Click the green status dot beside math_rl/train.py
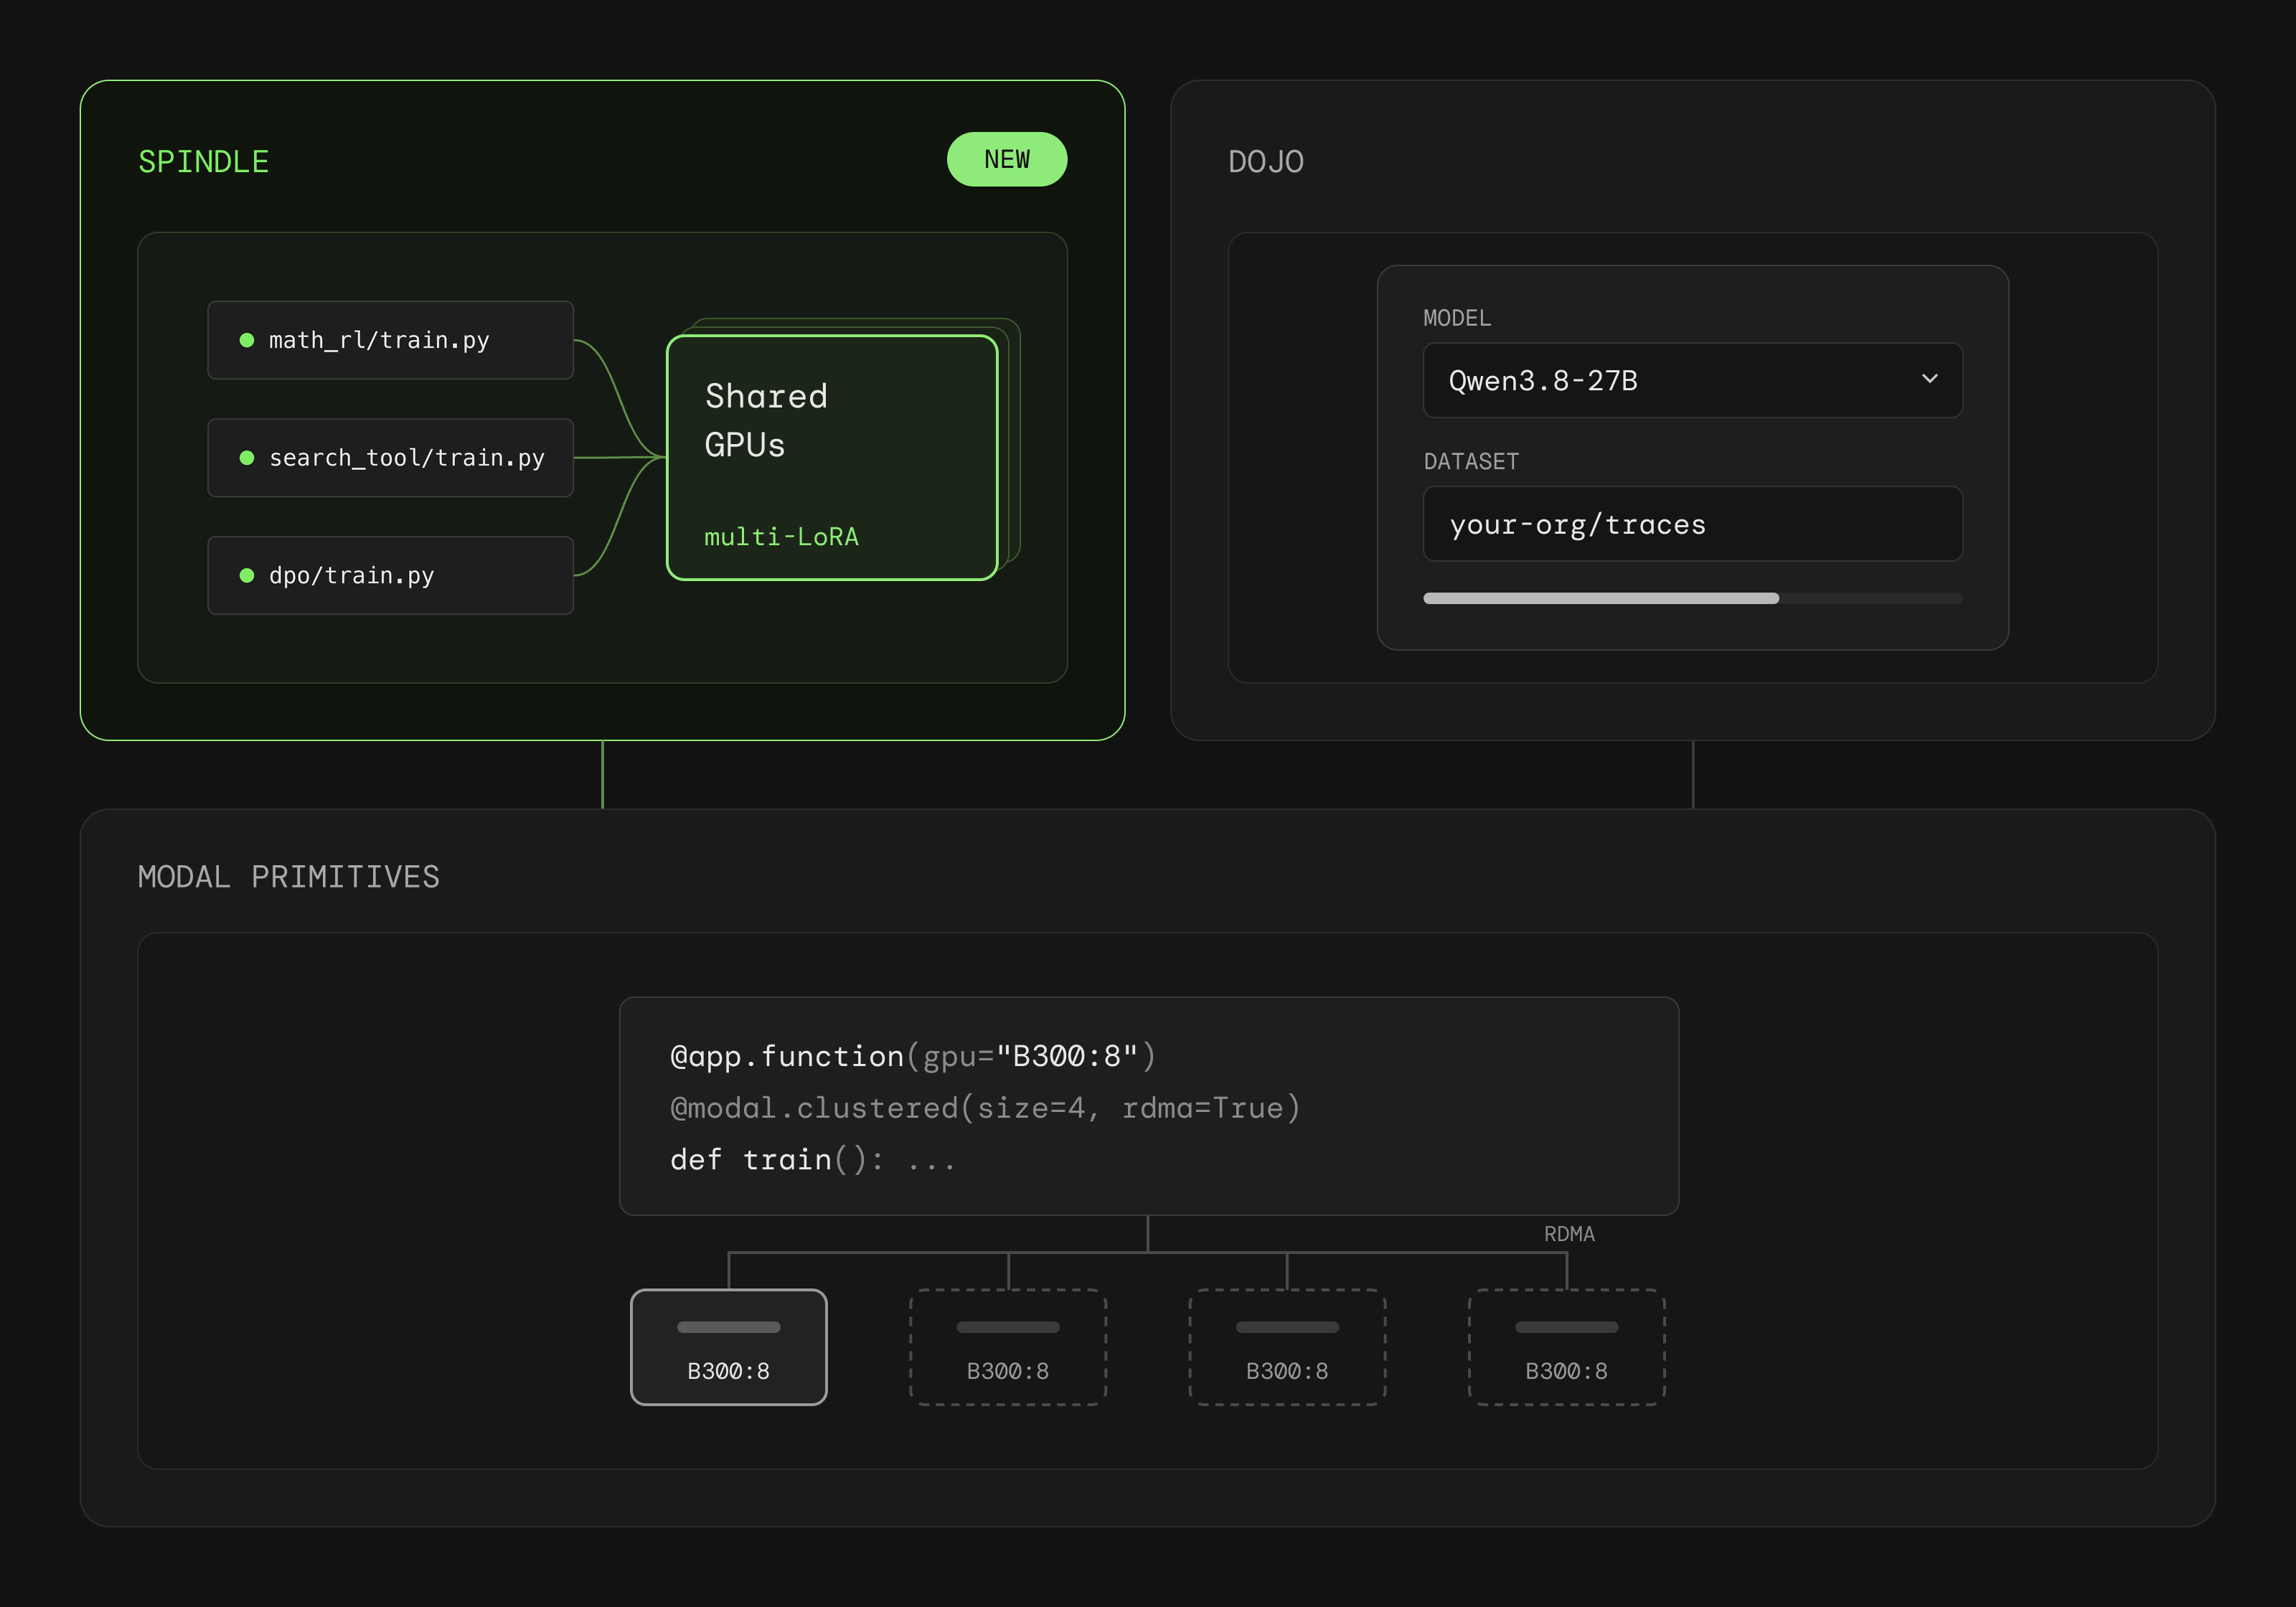The image size is (2296, 1607). (247, 340)
